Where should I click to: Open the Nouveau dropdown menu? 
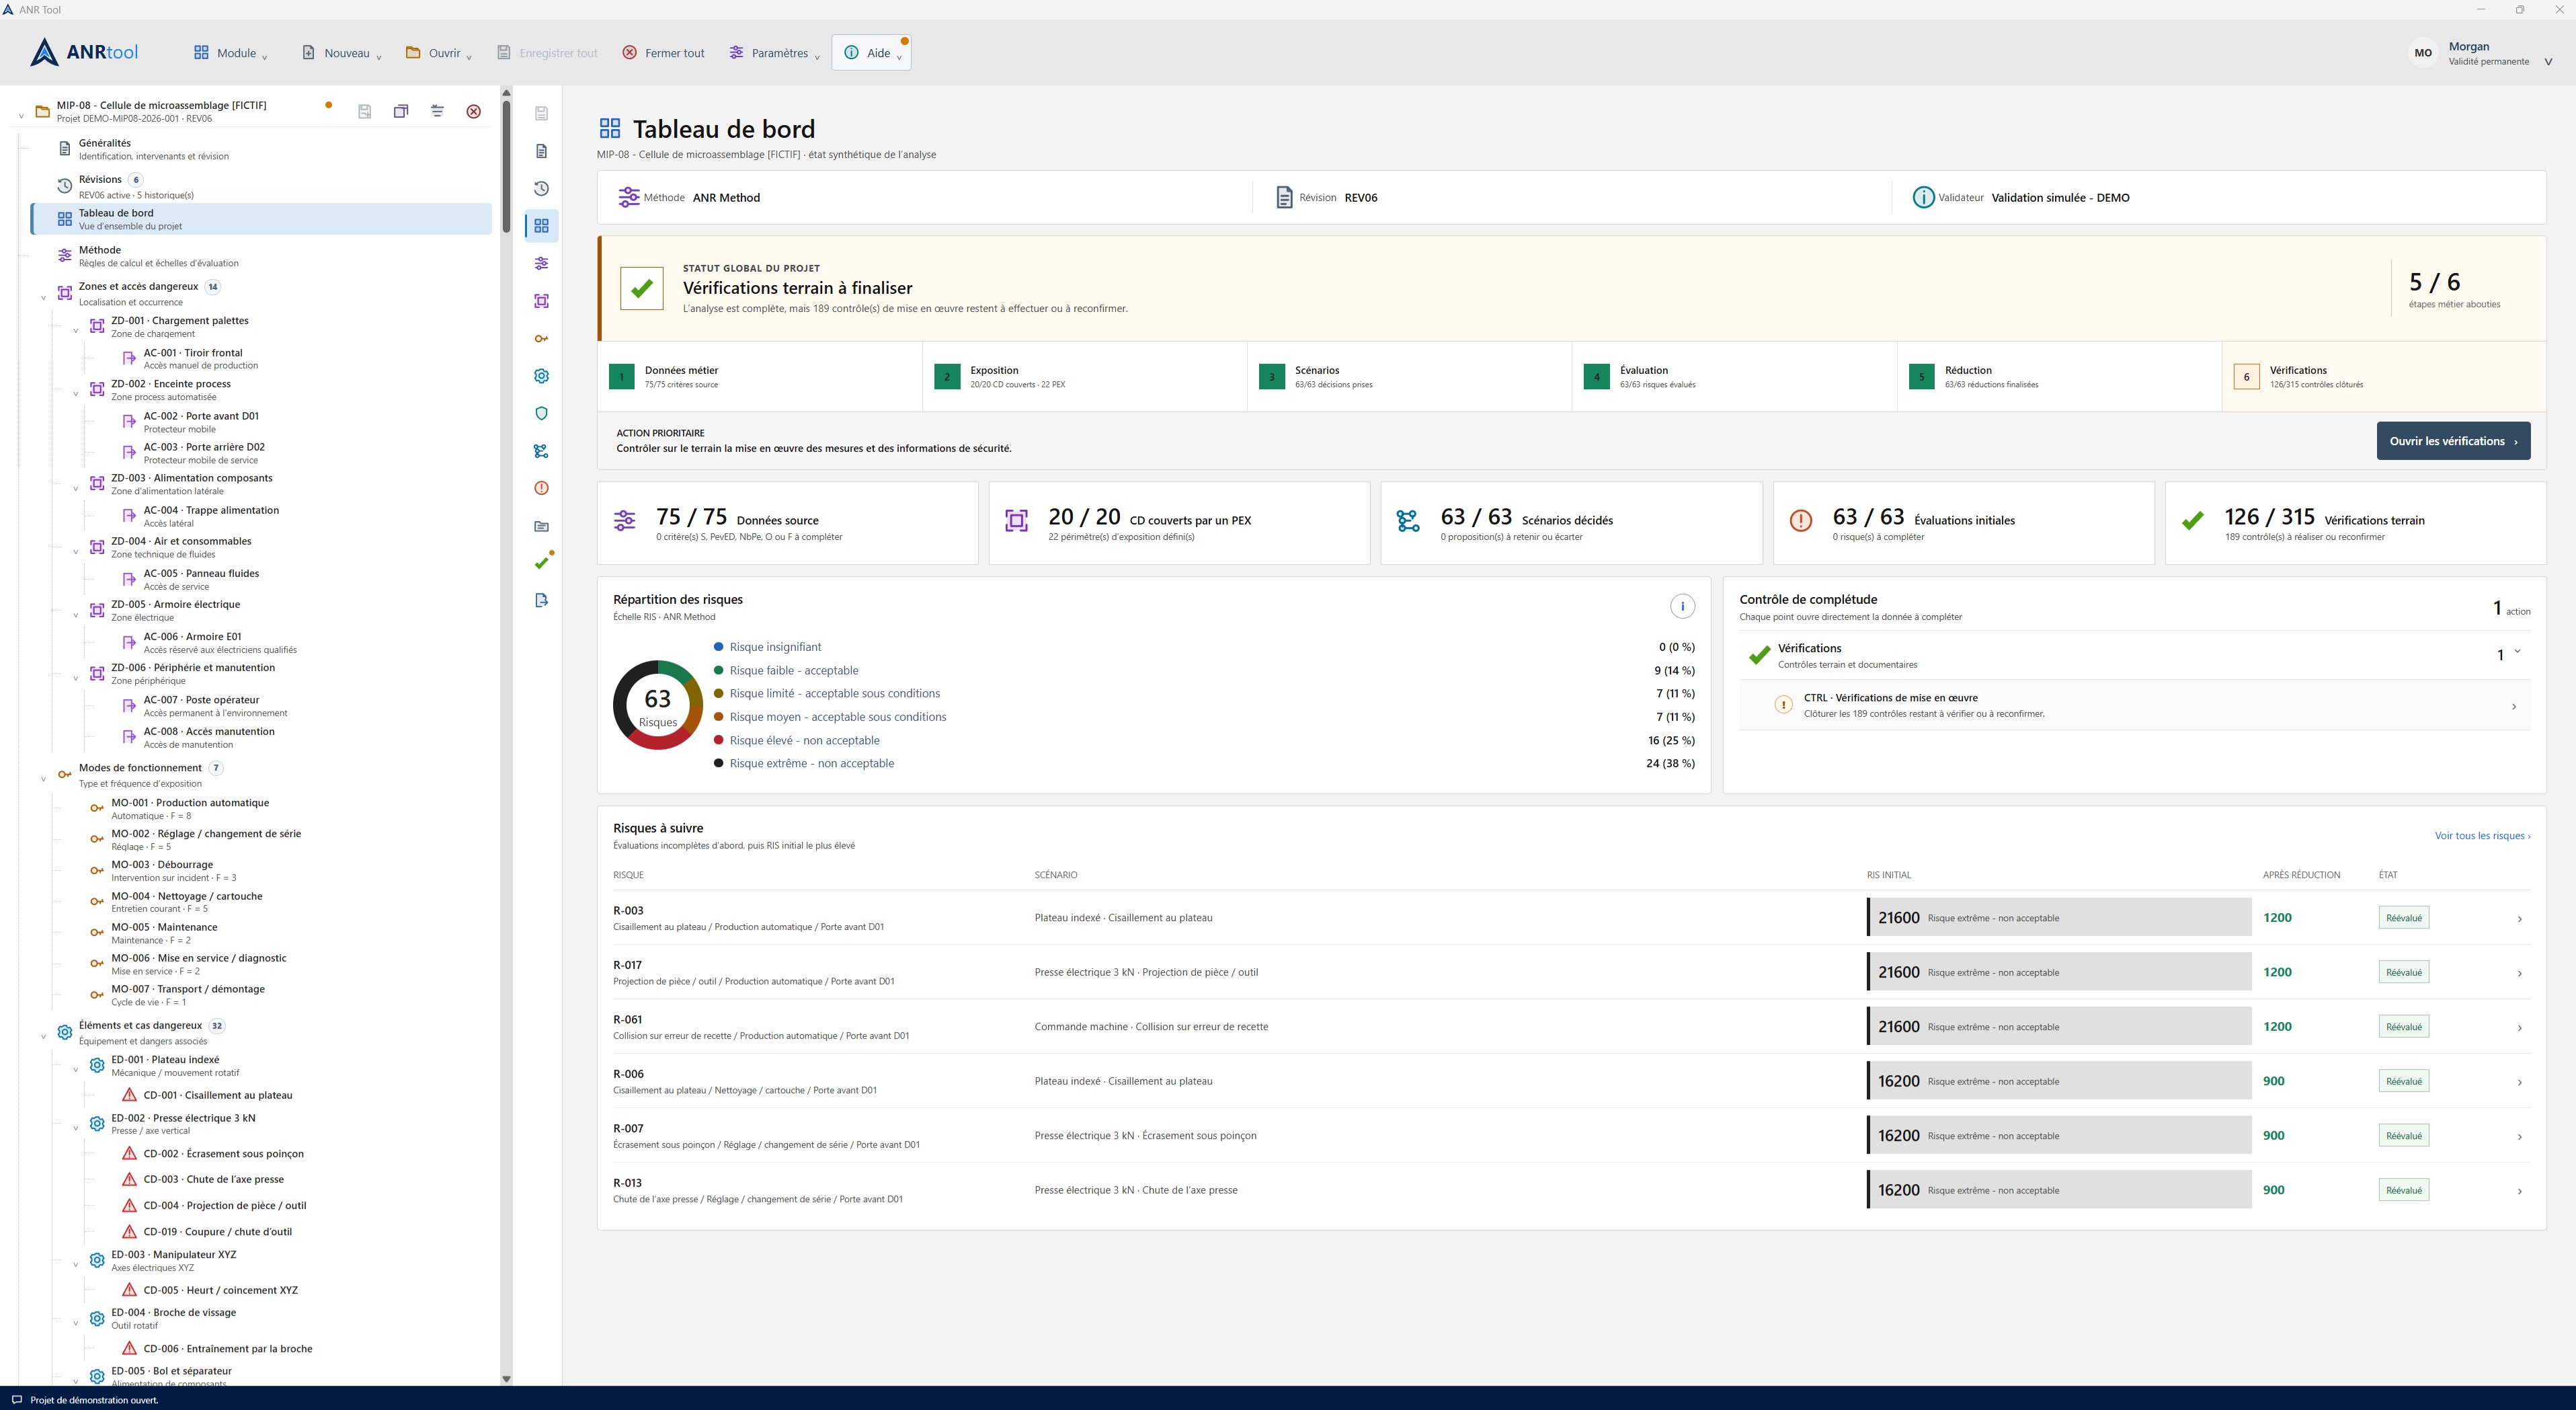click(x=342, y=53)
